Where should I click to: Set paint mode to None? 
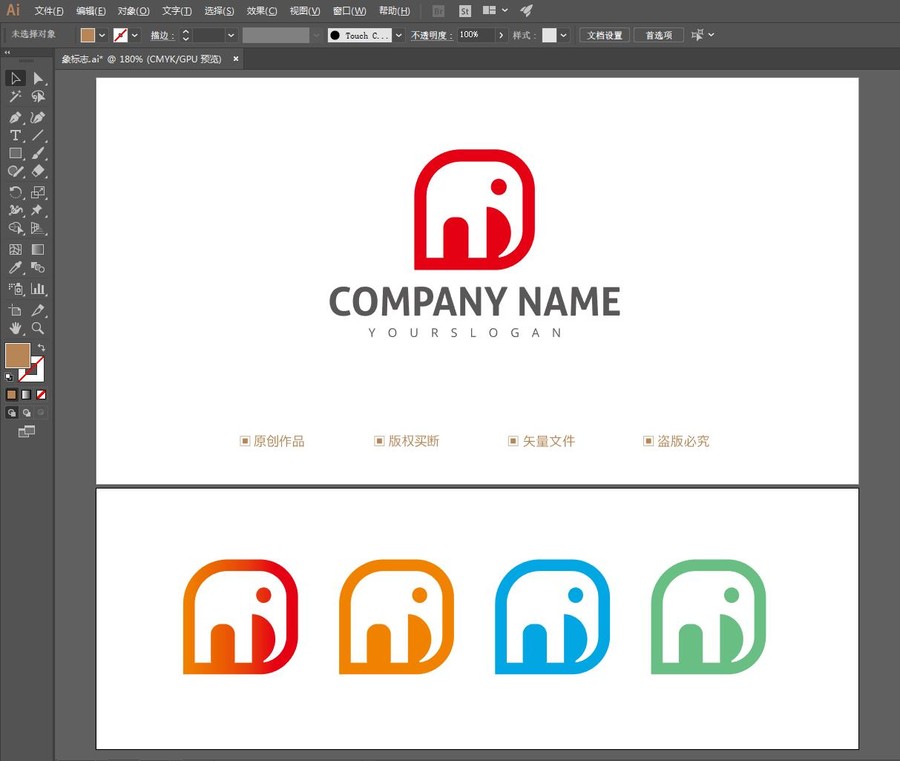click(41, 395)
